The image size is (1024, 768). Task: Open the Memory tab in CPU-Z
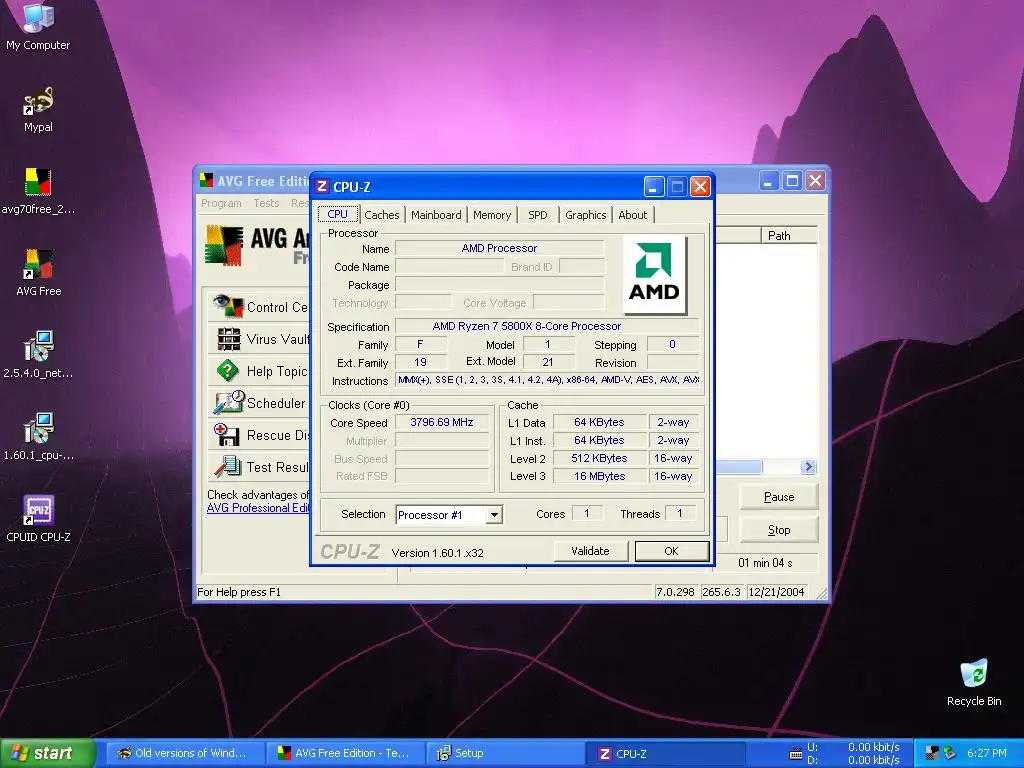492,215
